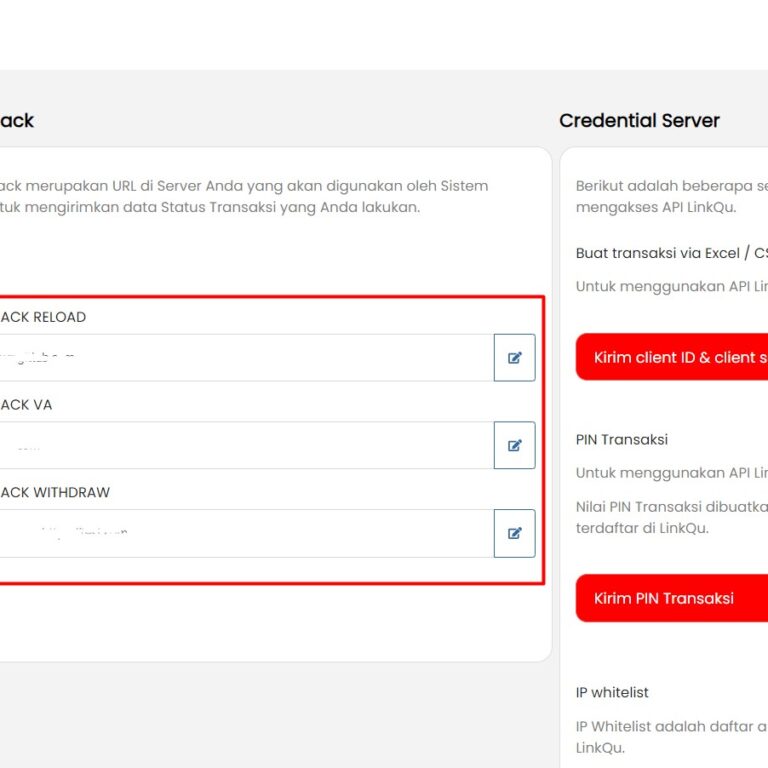The height and width of the screenshot is (768, 768).
Task: Click the IP whitelist section title
Action: pos(612,692)
